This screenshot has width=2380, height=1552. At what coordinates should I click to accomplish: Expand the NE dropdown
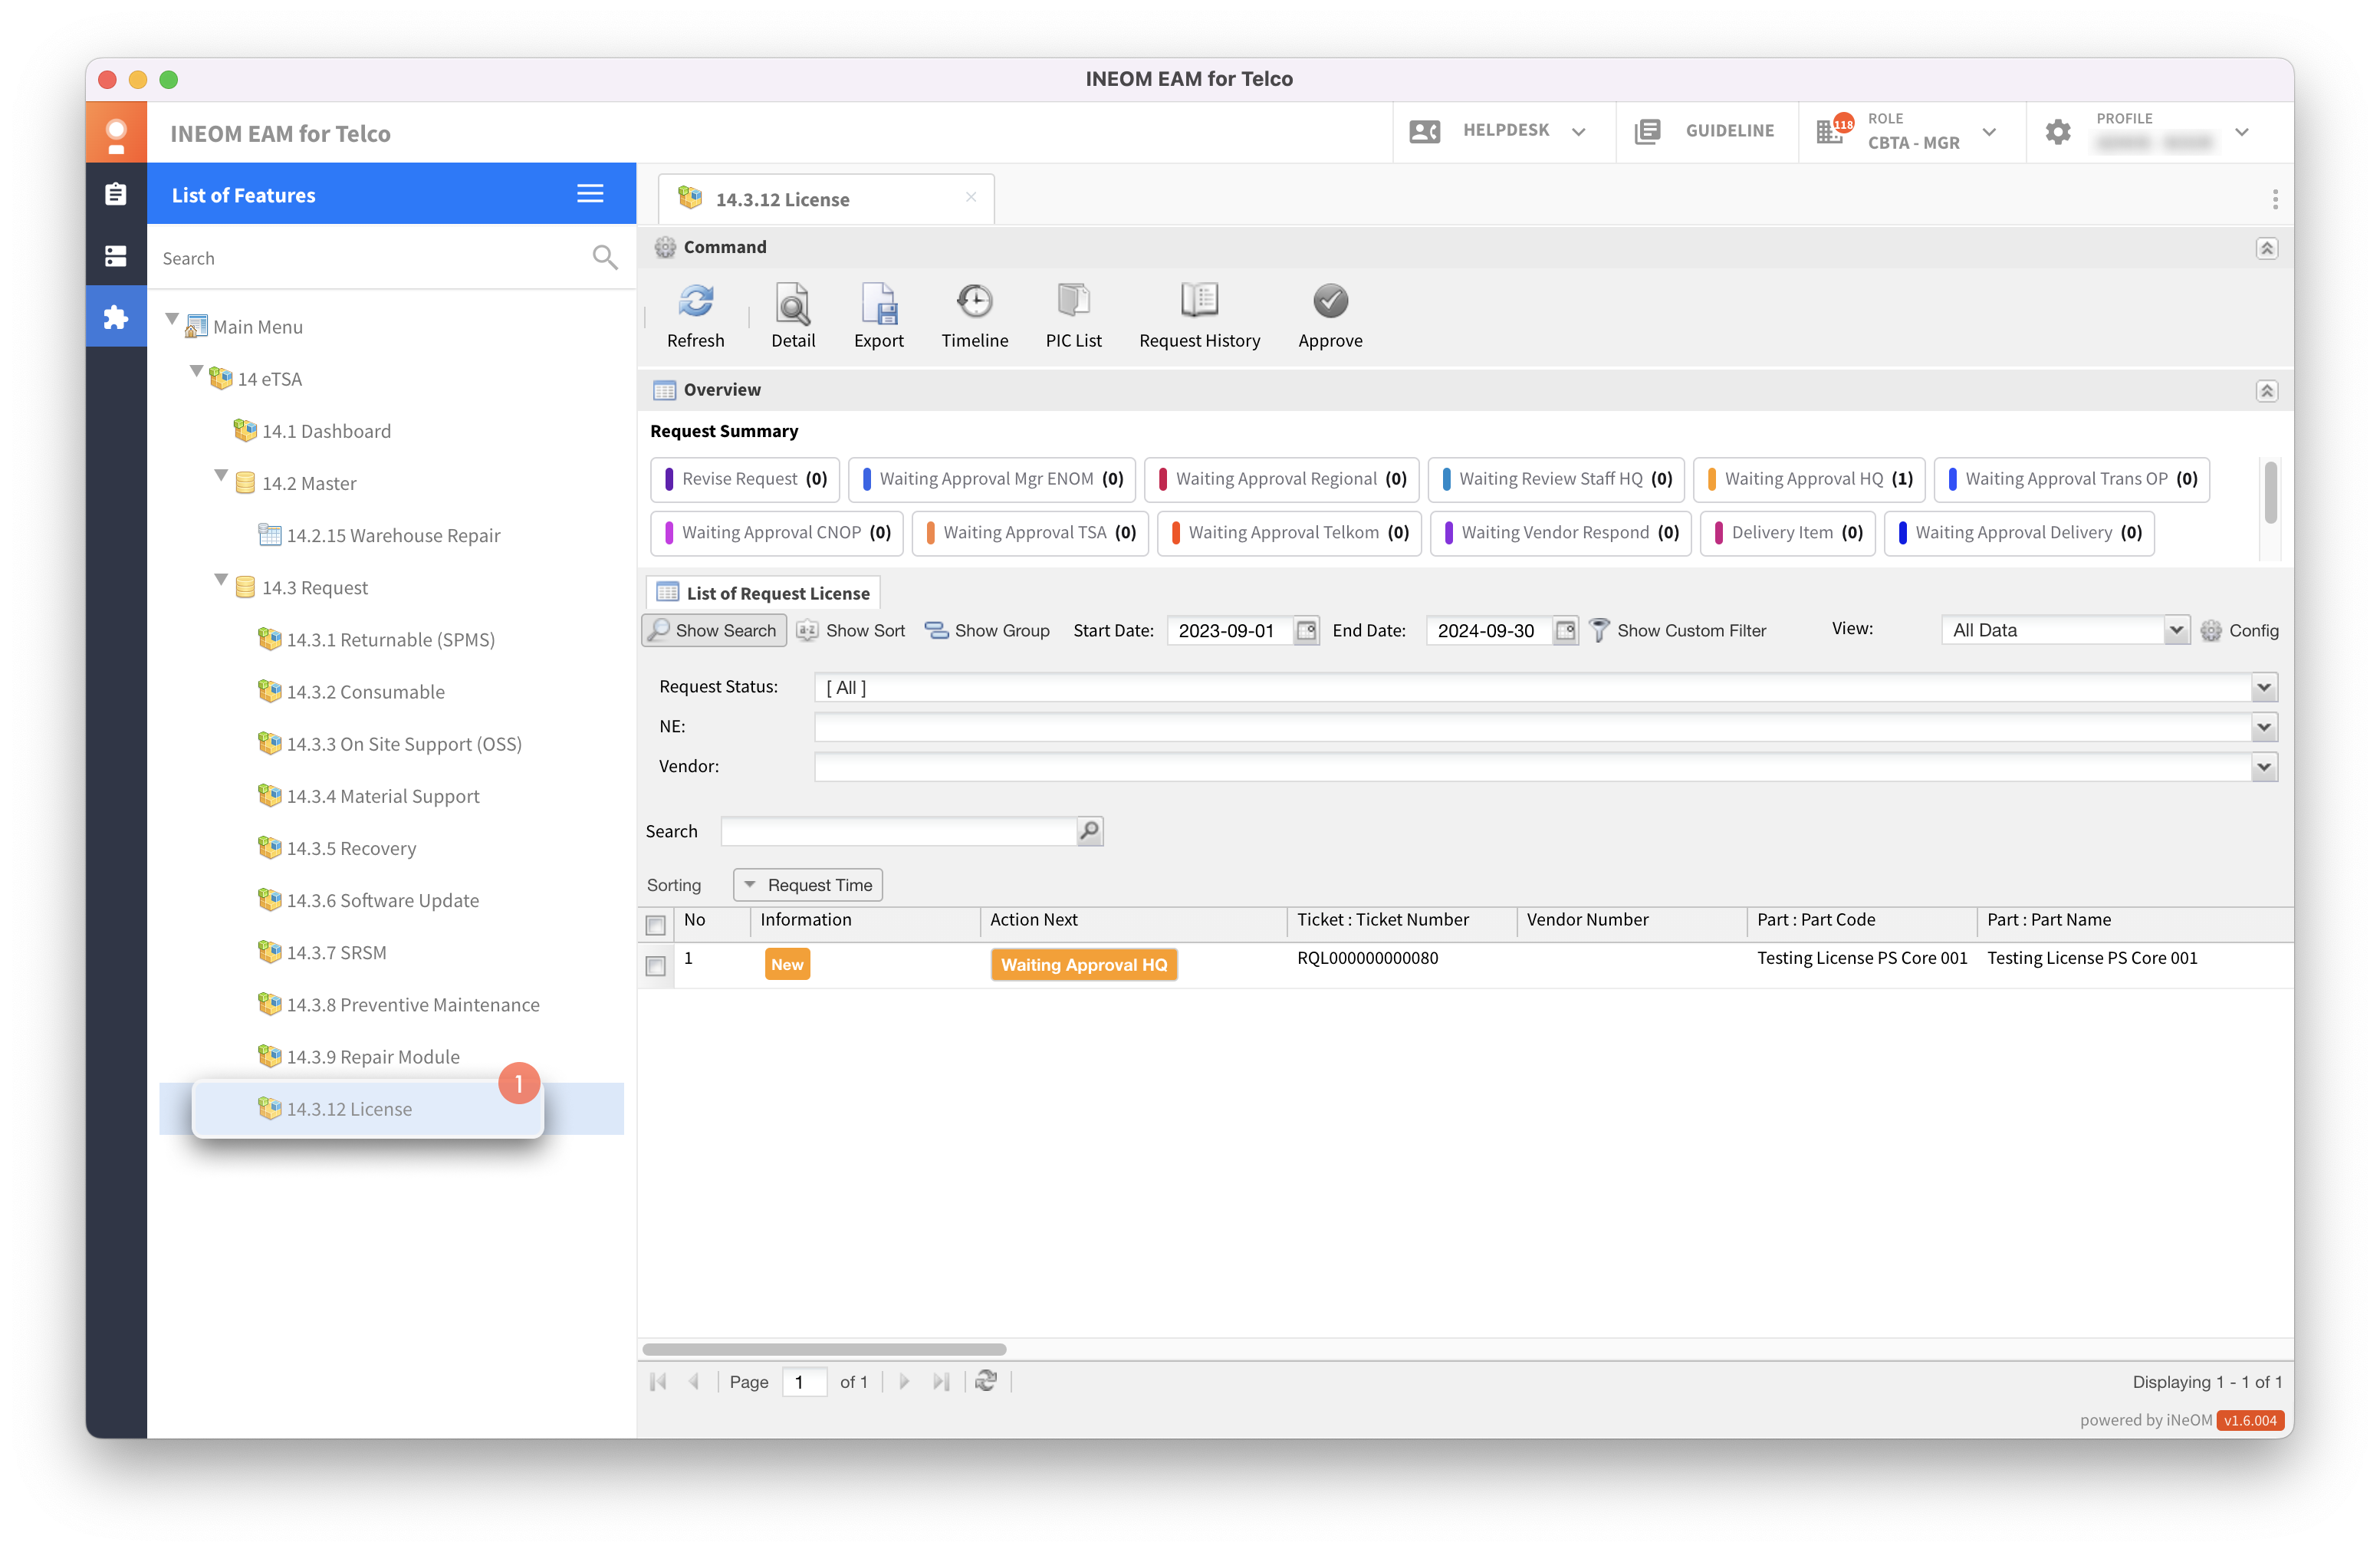2264,727
